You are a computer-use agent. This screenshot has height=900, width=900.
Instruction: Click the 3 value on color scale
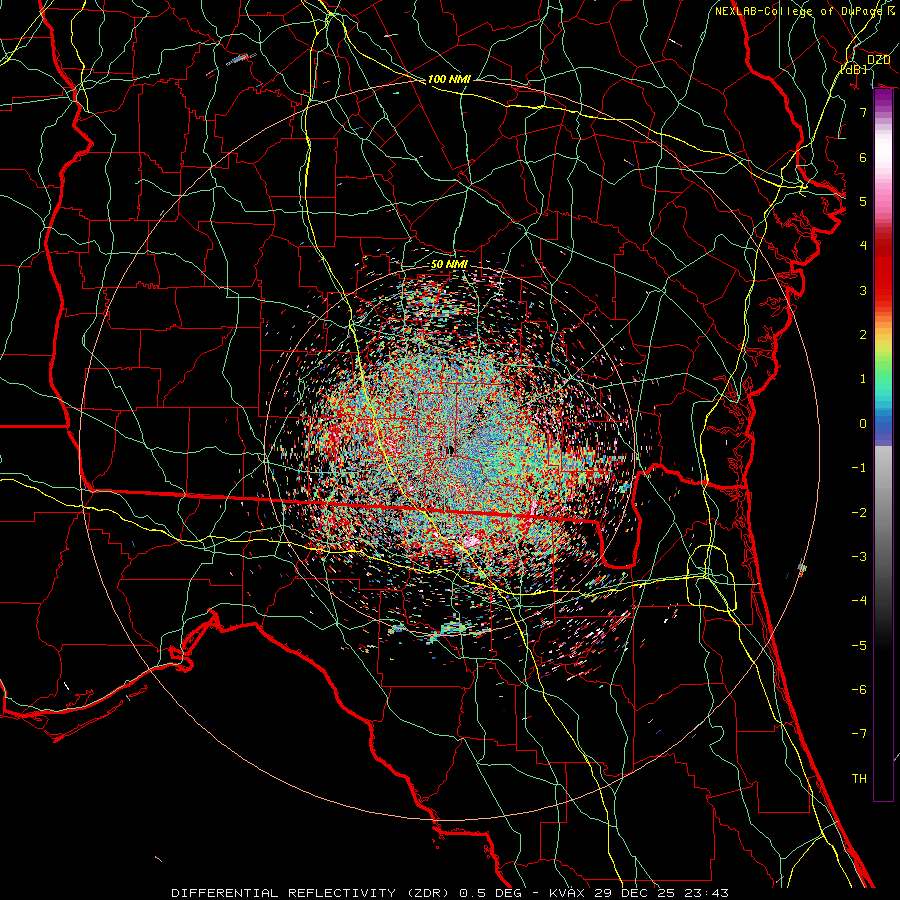[863, 290]
